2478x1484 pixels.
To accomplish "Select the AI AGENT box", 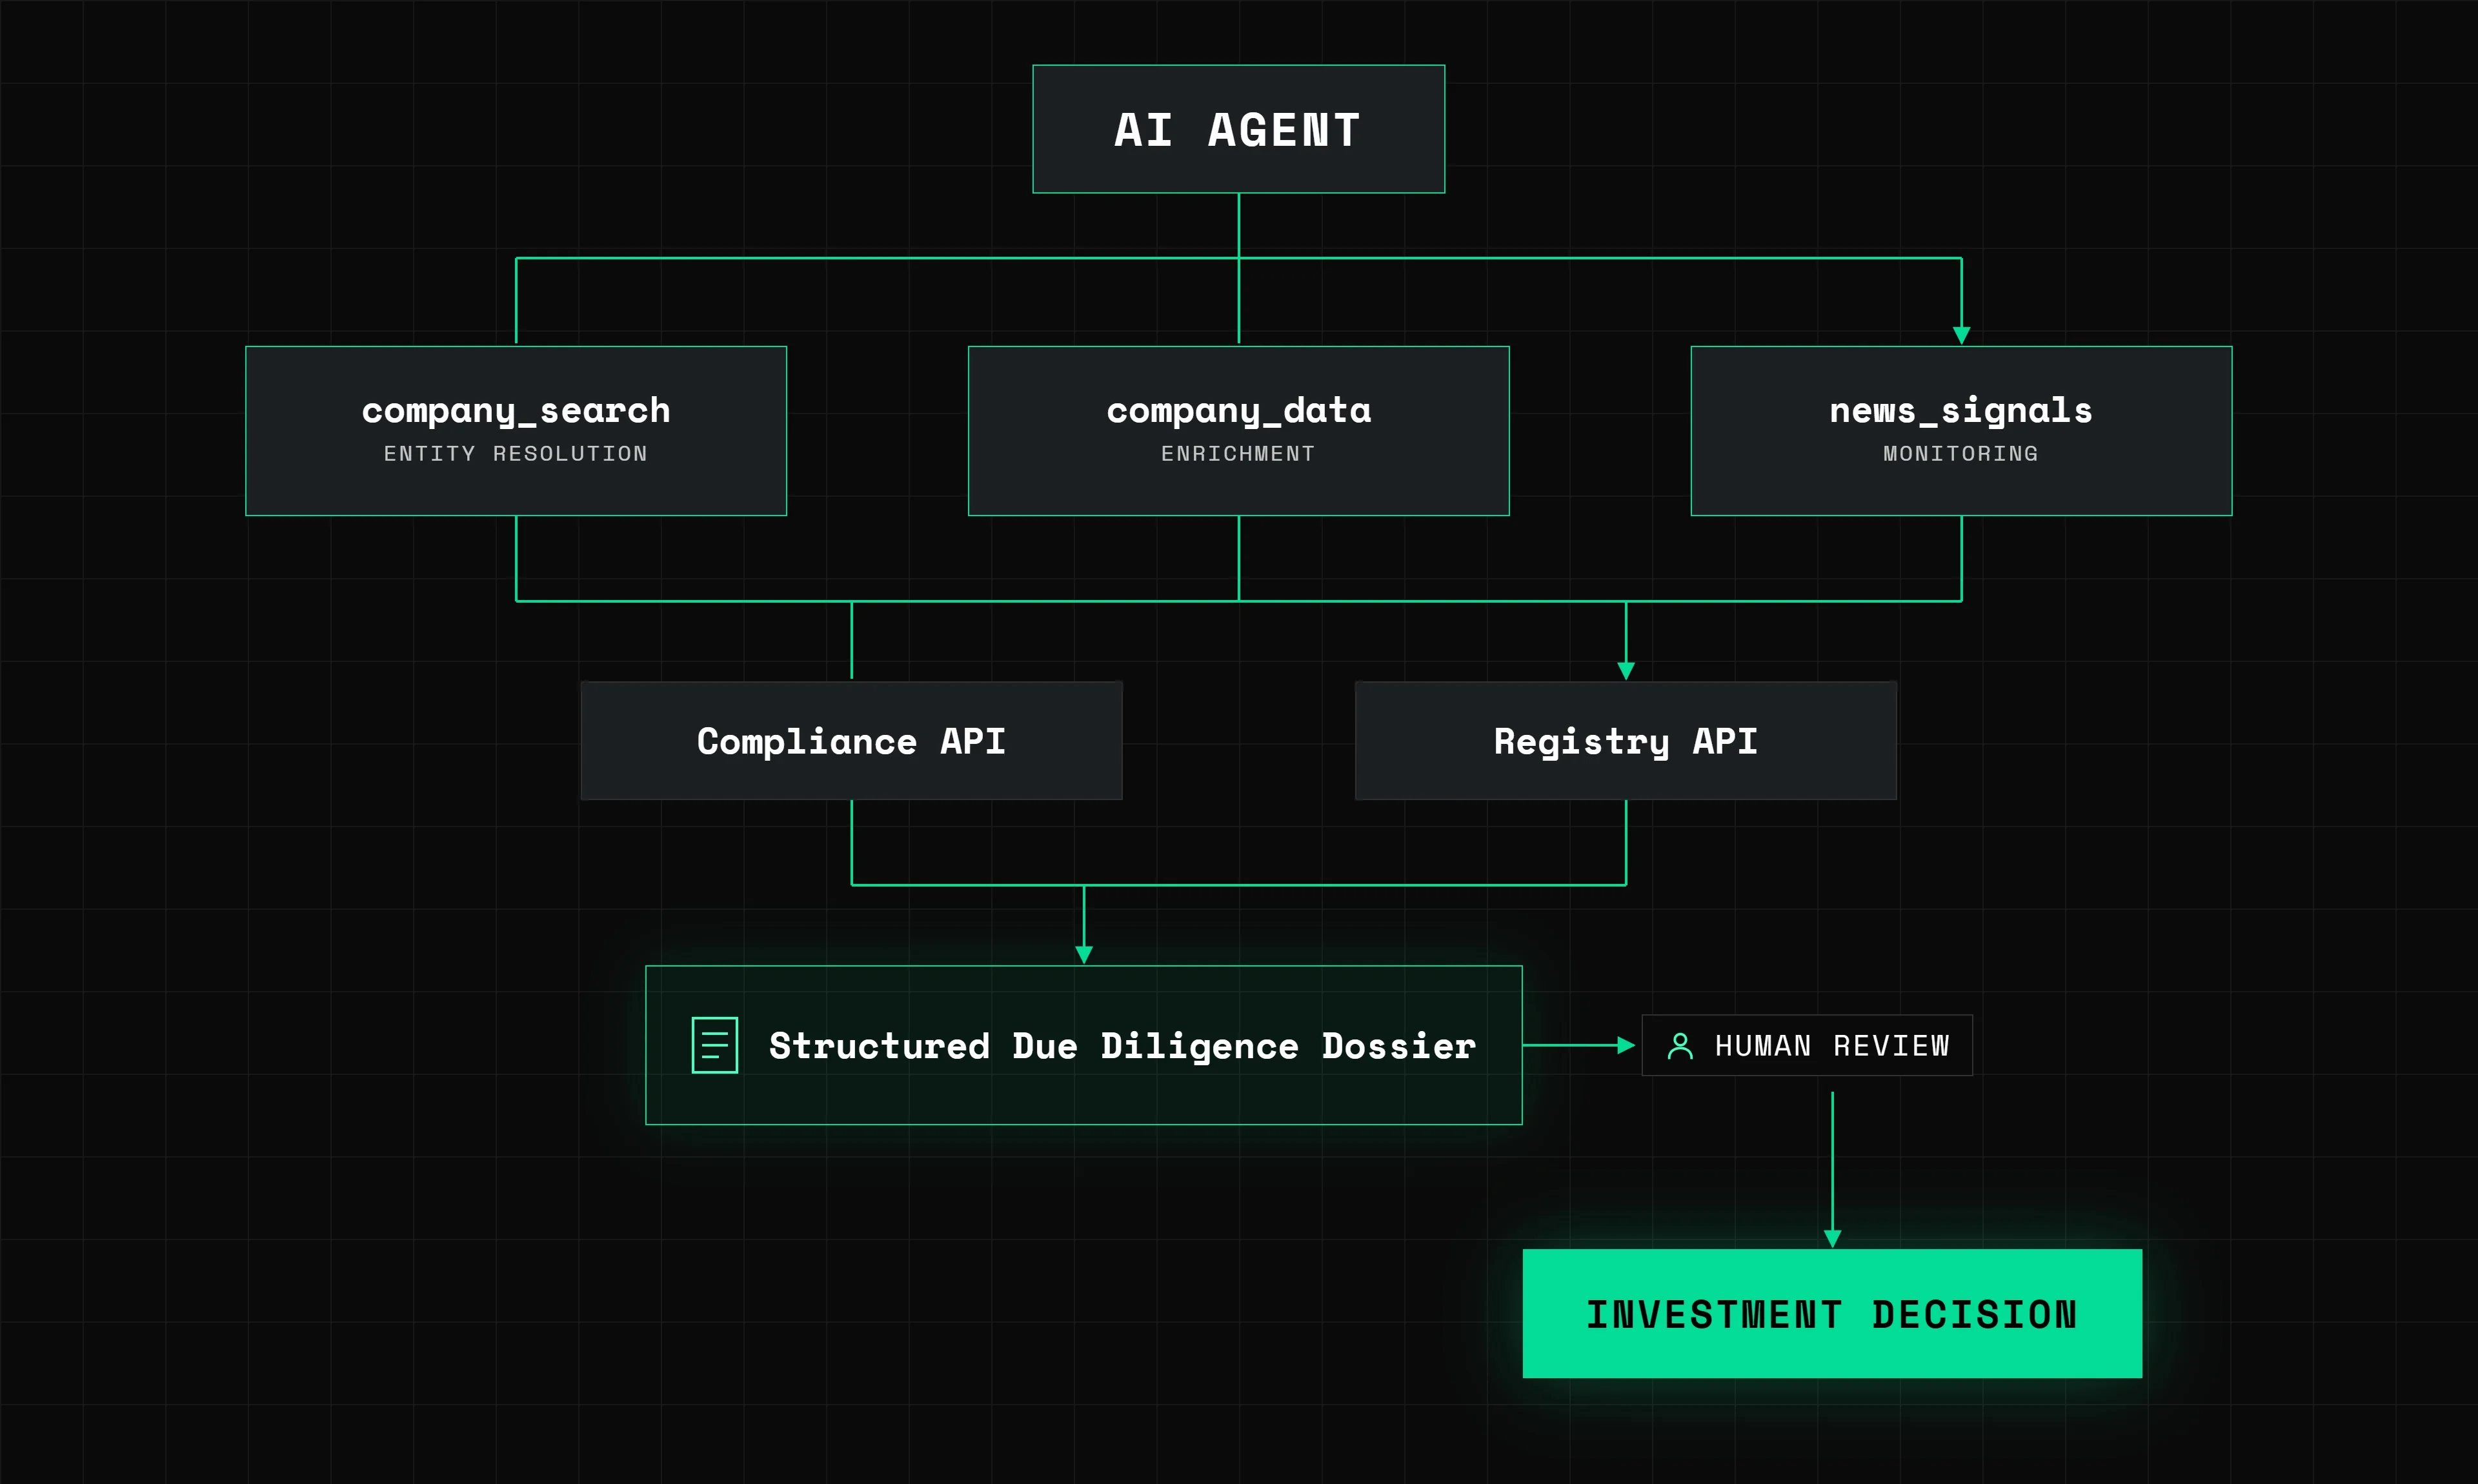I will [1238, 129].
